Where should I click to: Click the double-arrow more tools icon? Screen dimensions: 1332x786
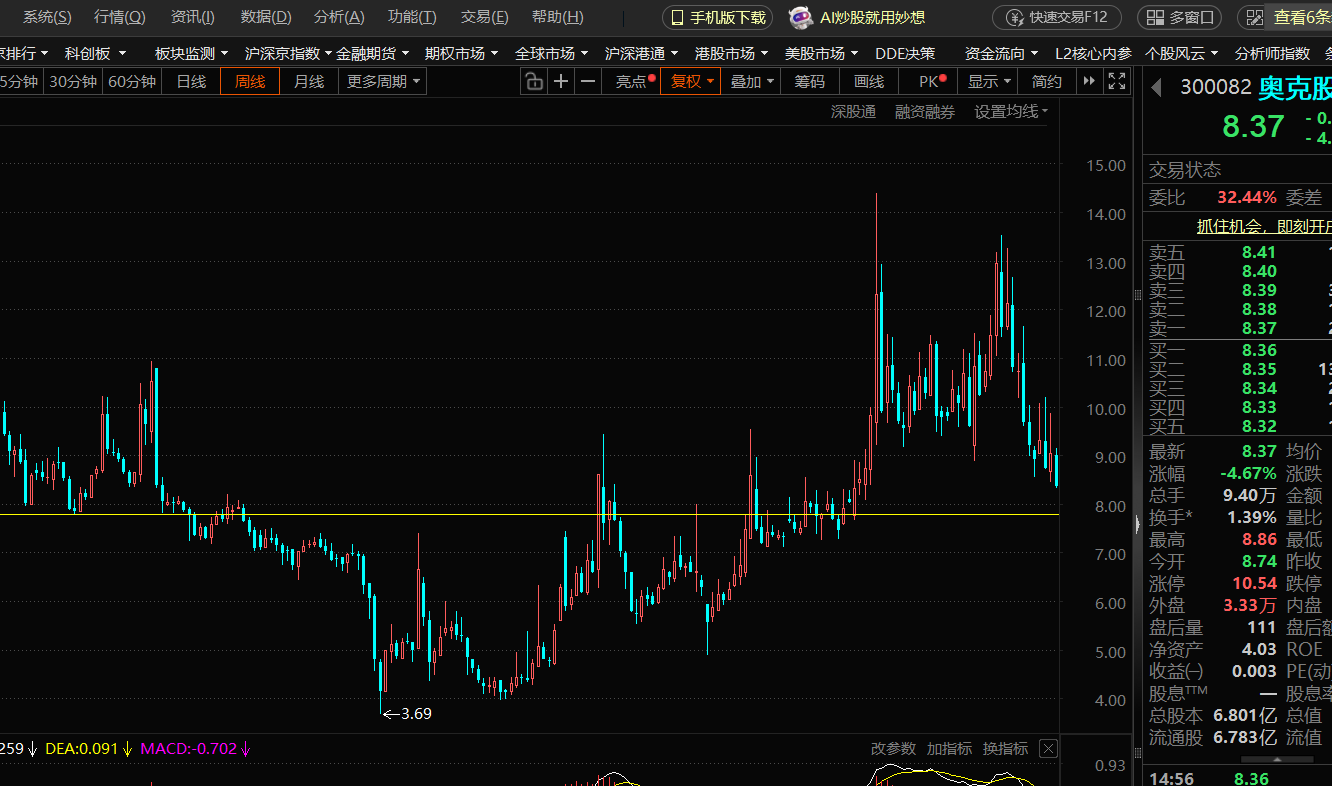point(1090,82)
